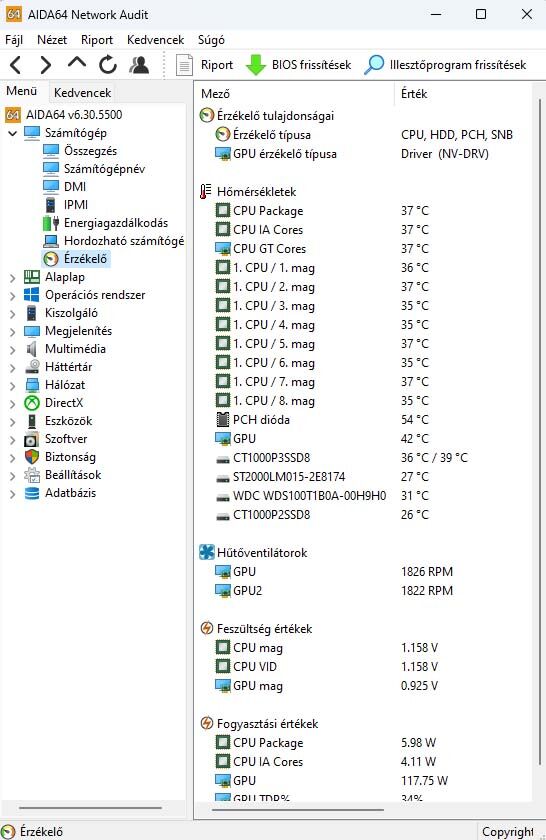Viewport: 546px width, 840px height.
Task: Open the Riport menu
Action: 96,40
